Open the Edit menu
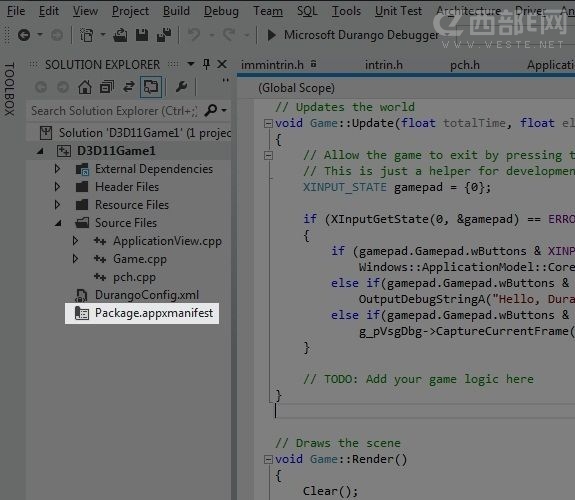This screenshot has height=500, width=575. pyautogui.click(x=49, y=11)
